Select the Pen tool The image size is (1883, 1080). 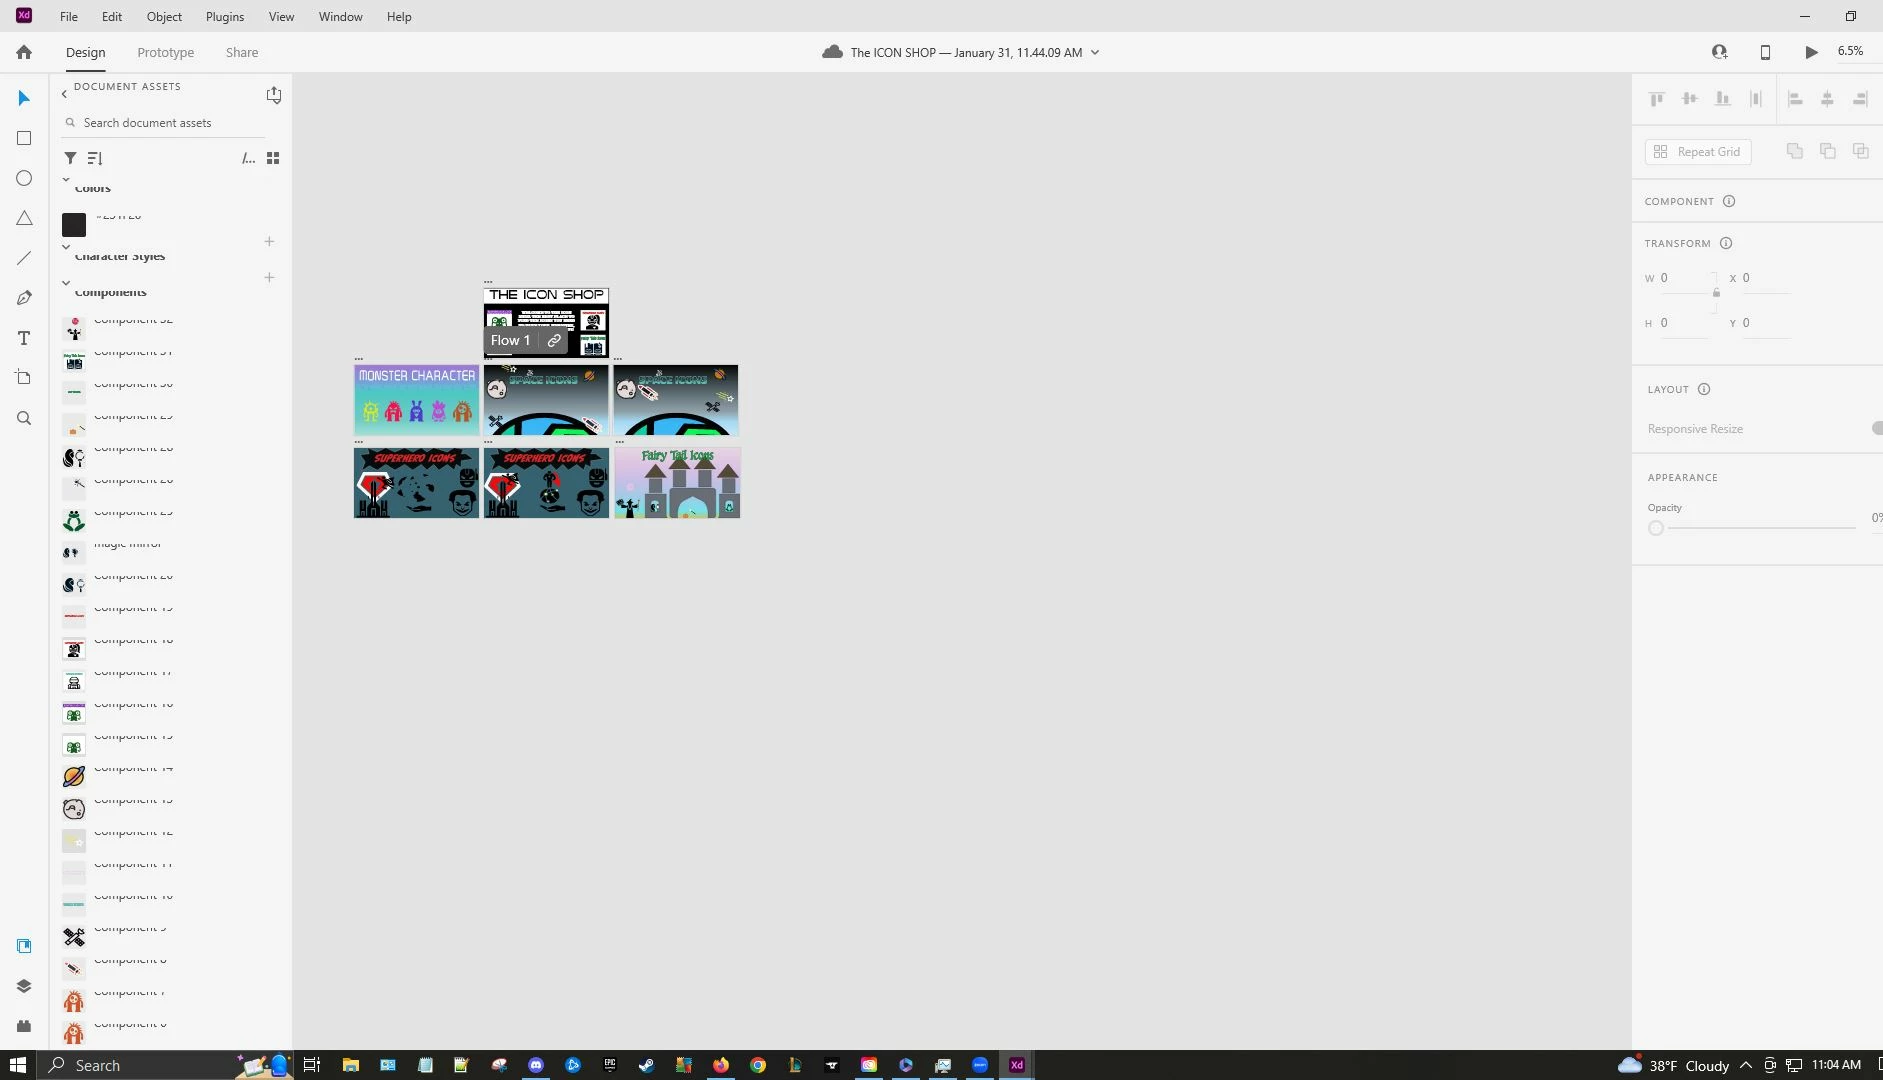point(24,298)
